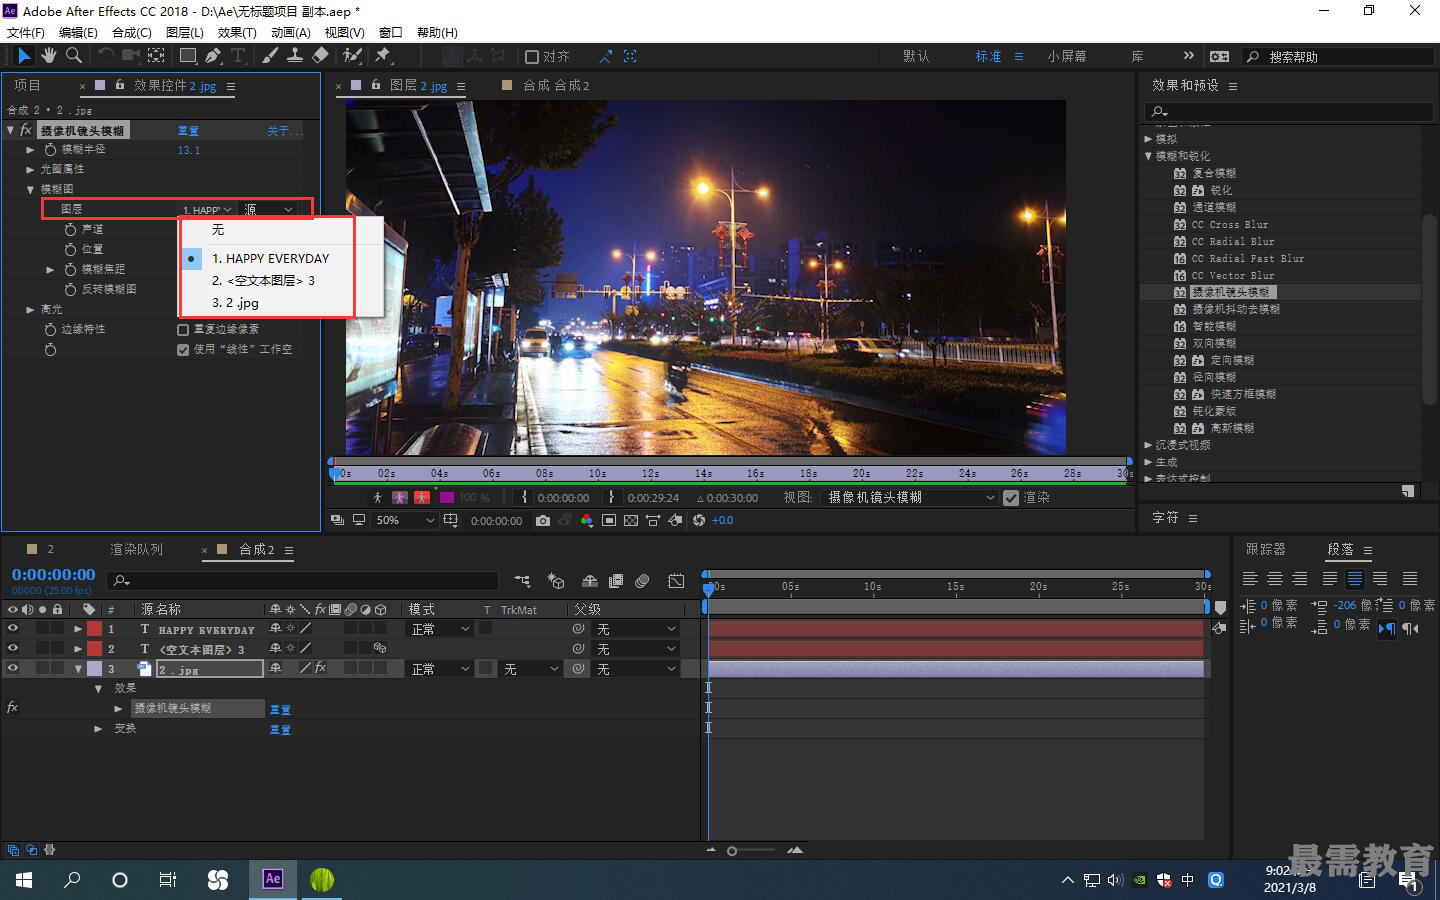Viewport: 1440px width, 900px height.
Task: Uncheck 使用"线性"工作空 checkbox
Action: click(183, 349)
